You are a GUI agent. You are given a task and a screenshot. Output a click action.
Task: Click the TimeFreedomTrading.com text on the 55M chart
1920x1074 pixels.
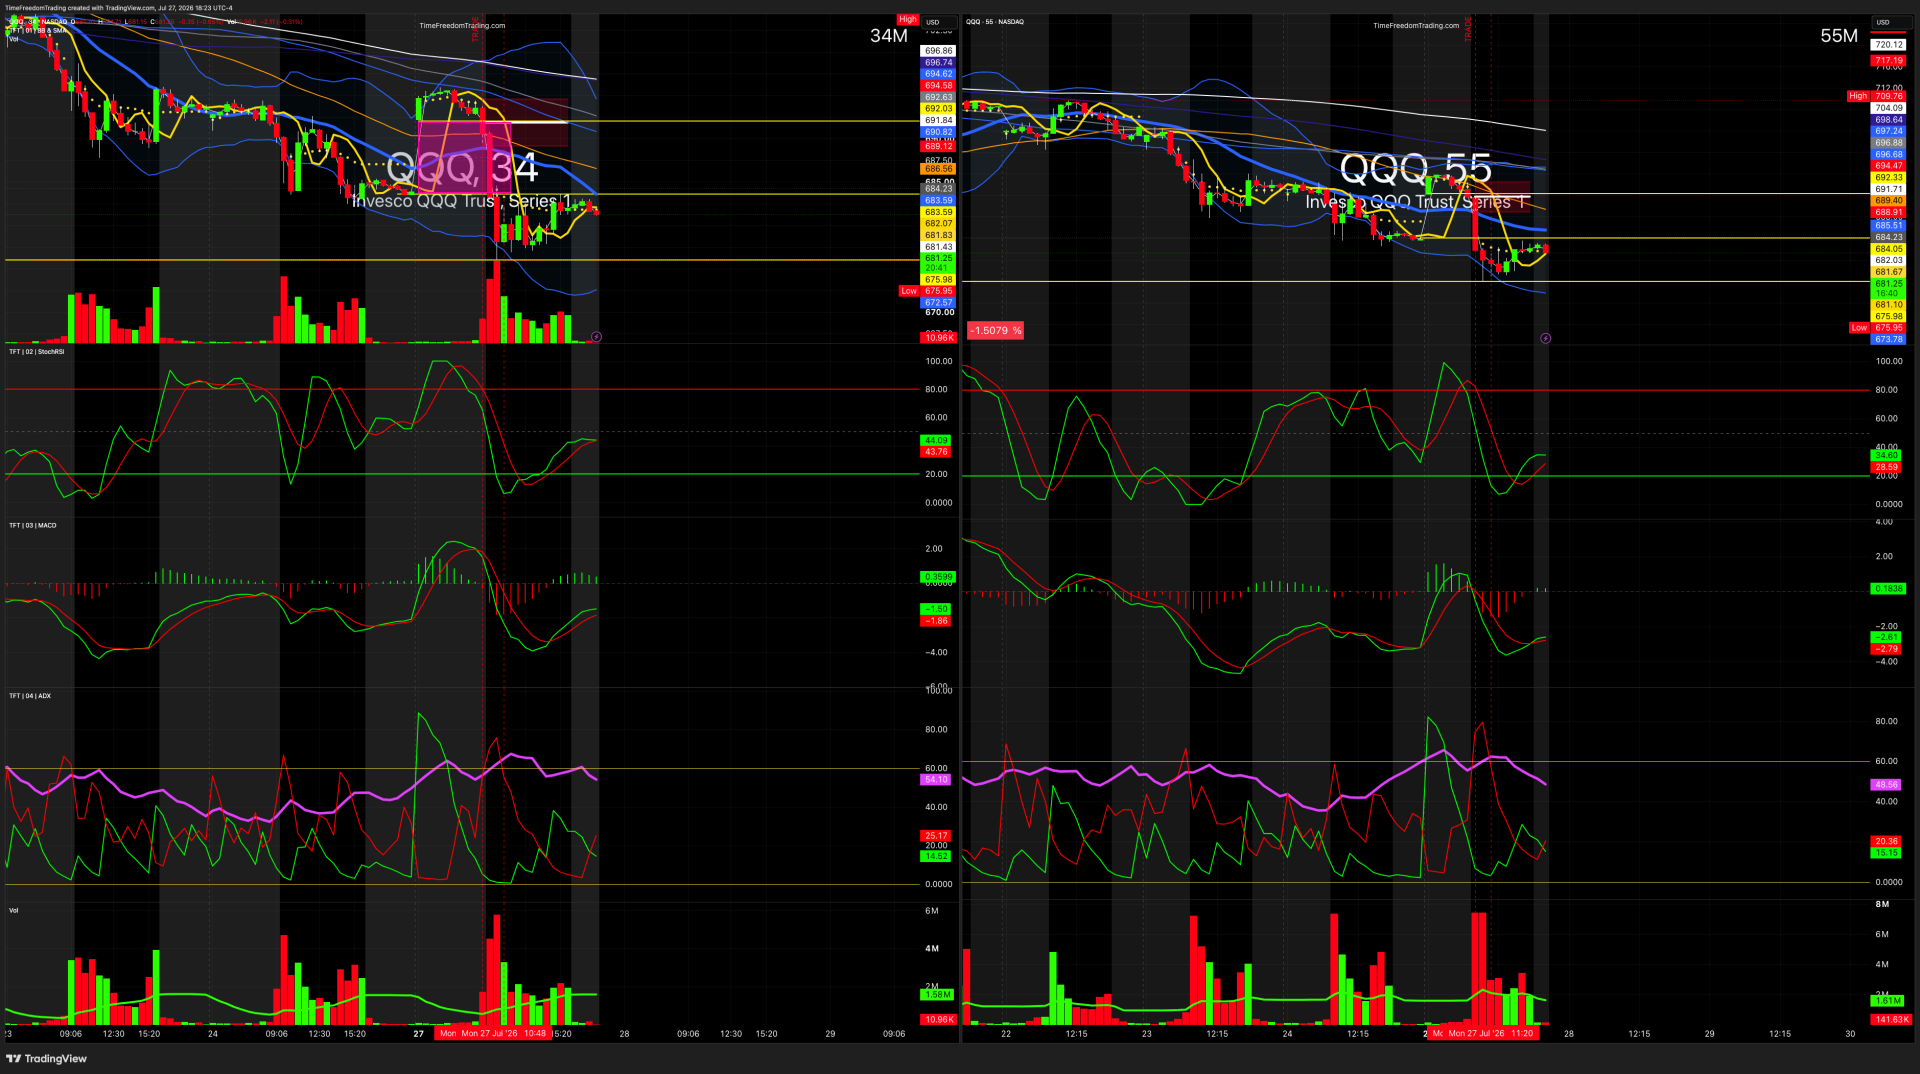click(1416, 26)
